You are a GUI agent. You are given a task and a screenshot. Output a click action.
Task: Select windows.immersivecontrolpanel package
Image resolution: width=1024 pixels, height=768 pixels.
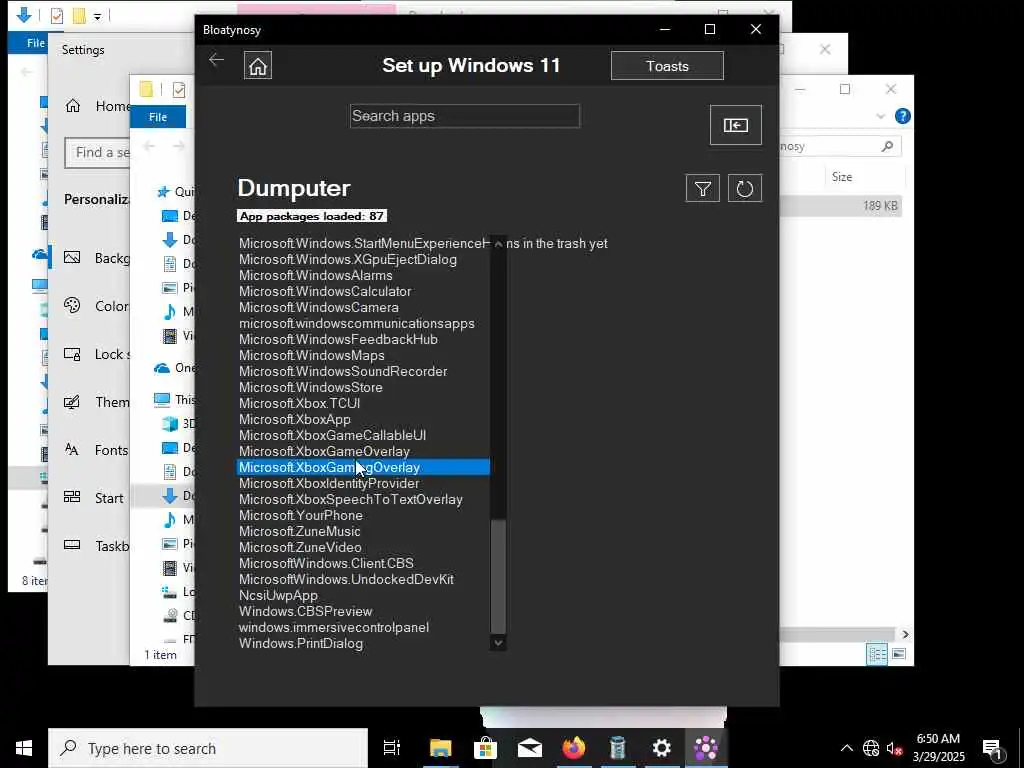(334, 628)
